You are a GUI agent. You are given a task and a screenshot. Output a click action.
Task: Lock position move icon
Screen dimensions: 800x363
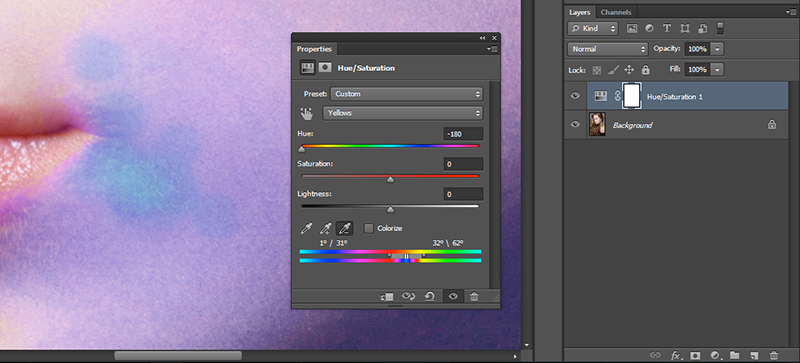(629, 69)
